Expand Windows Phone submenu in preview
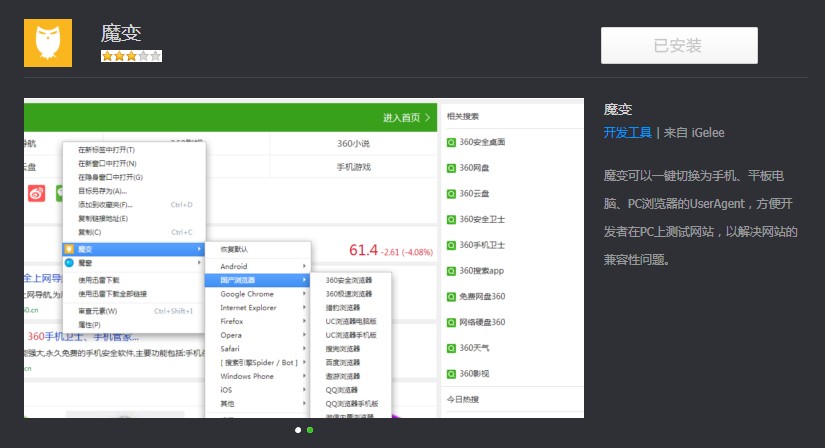Screen dimensions: 825x448 258,376
